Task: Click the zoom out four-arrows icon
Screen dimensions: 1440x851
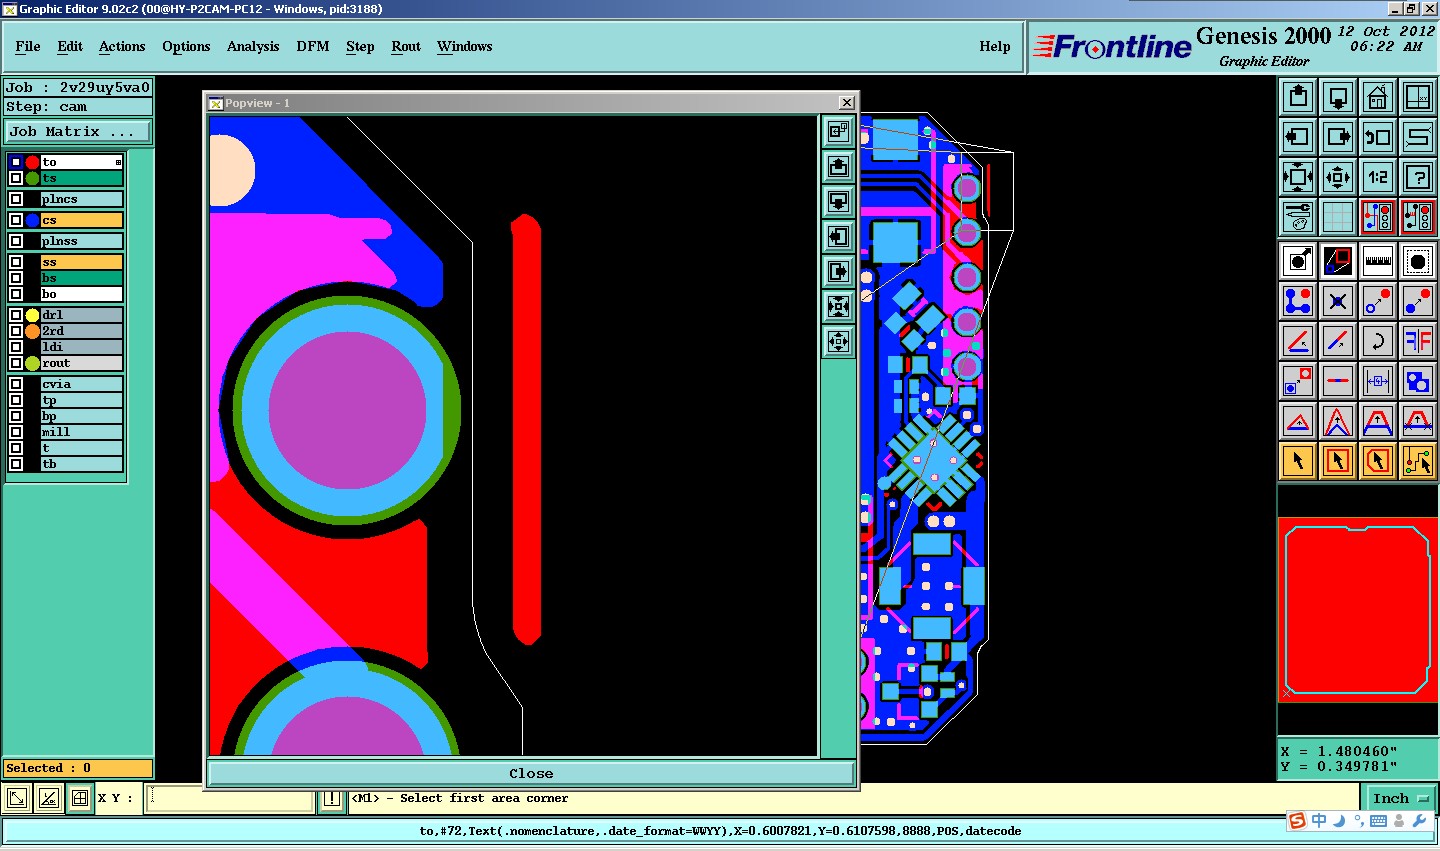Action: [1338, 177]
